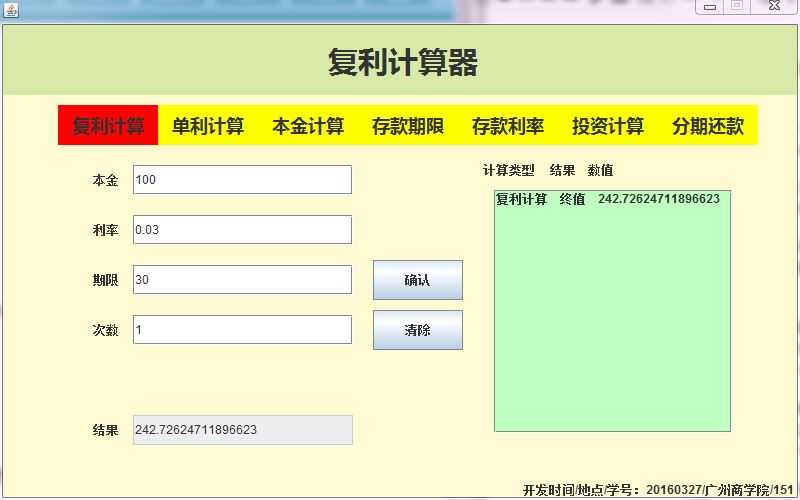
Task: Click the 利率 label
Action: (105, 230)
